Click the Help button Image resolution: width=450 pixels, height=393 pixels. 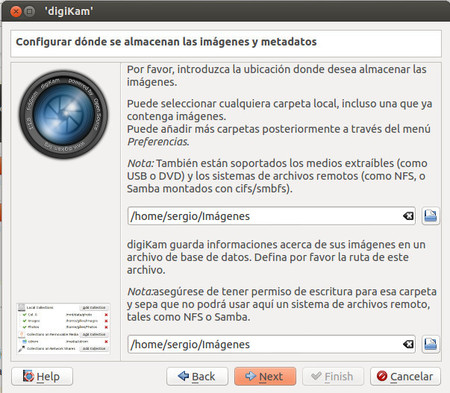pyautogui.click(x=42, y=376)
